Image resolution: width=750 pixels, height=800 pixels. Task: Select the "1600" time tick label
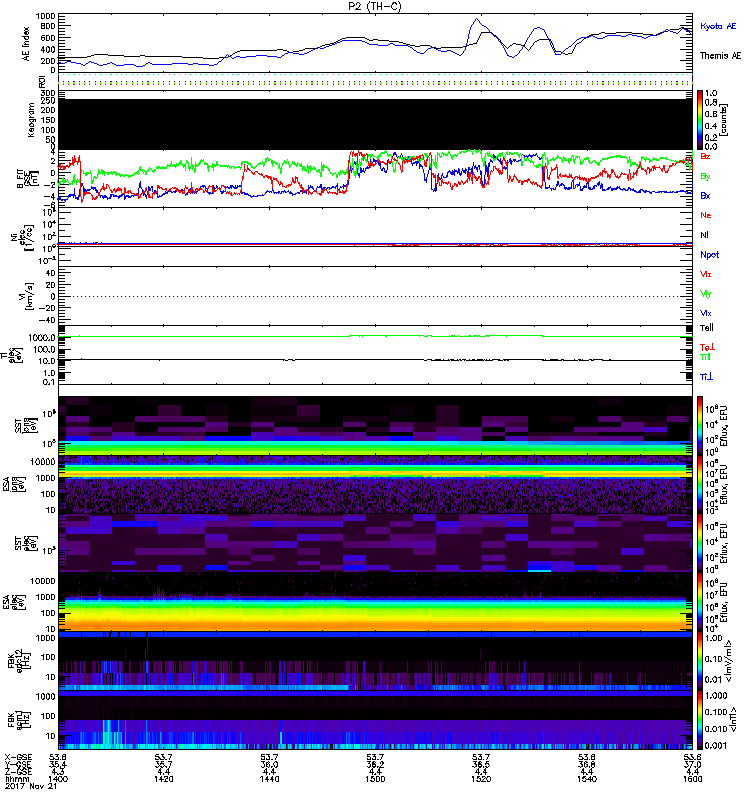click(692, 779)
